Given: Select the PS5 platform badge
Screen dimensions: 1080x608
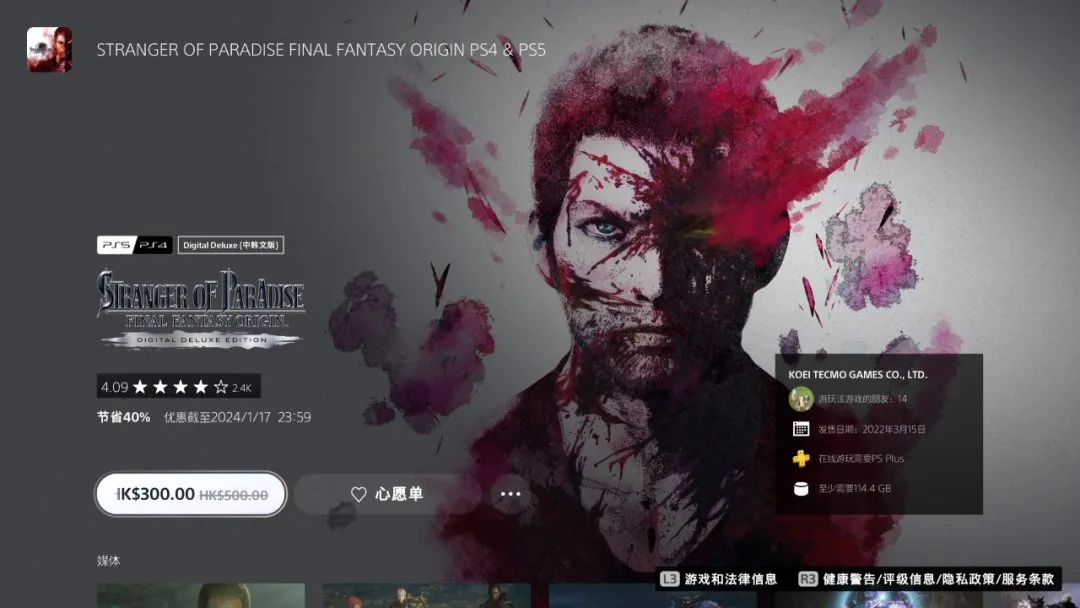Looking at the screenshot, I should point(116,245).
